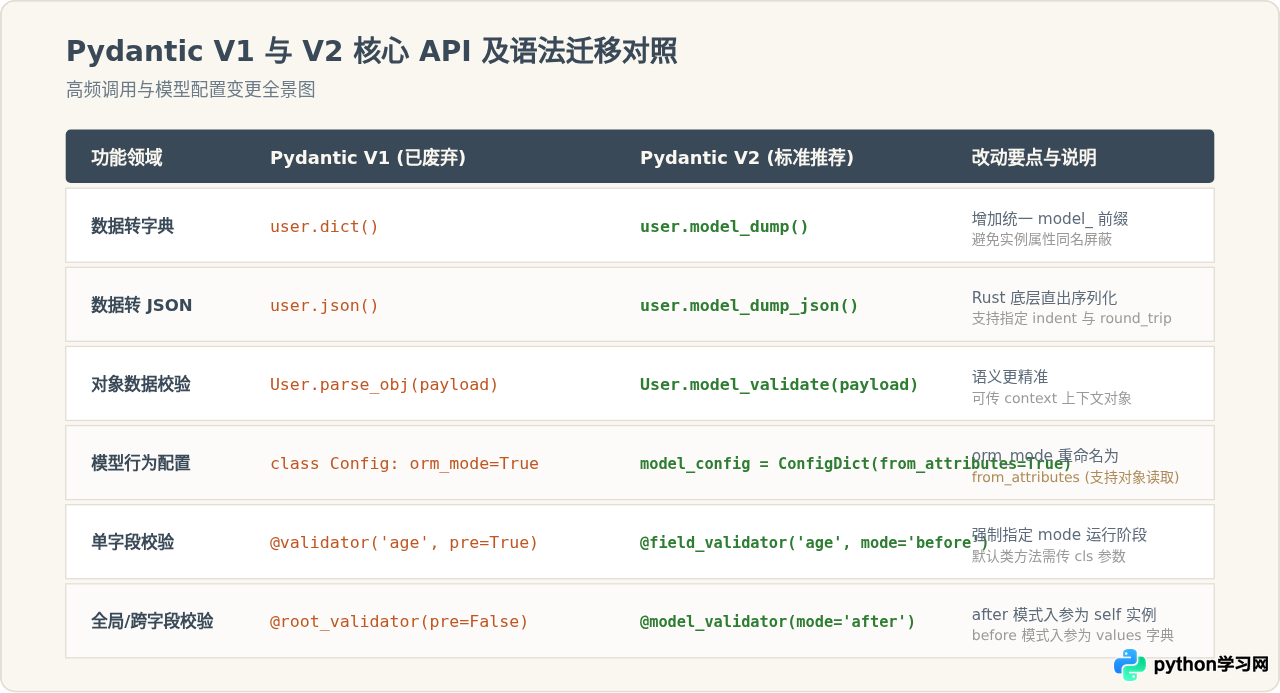Click the note '避免实例属性同名屏蔽'
1280x693 pixels.
coord(1042,240)
